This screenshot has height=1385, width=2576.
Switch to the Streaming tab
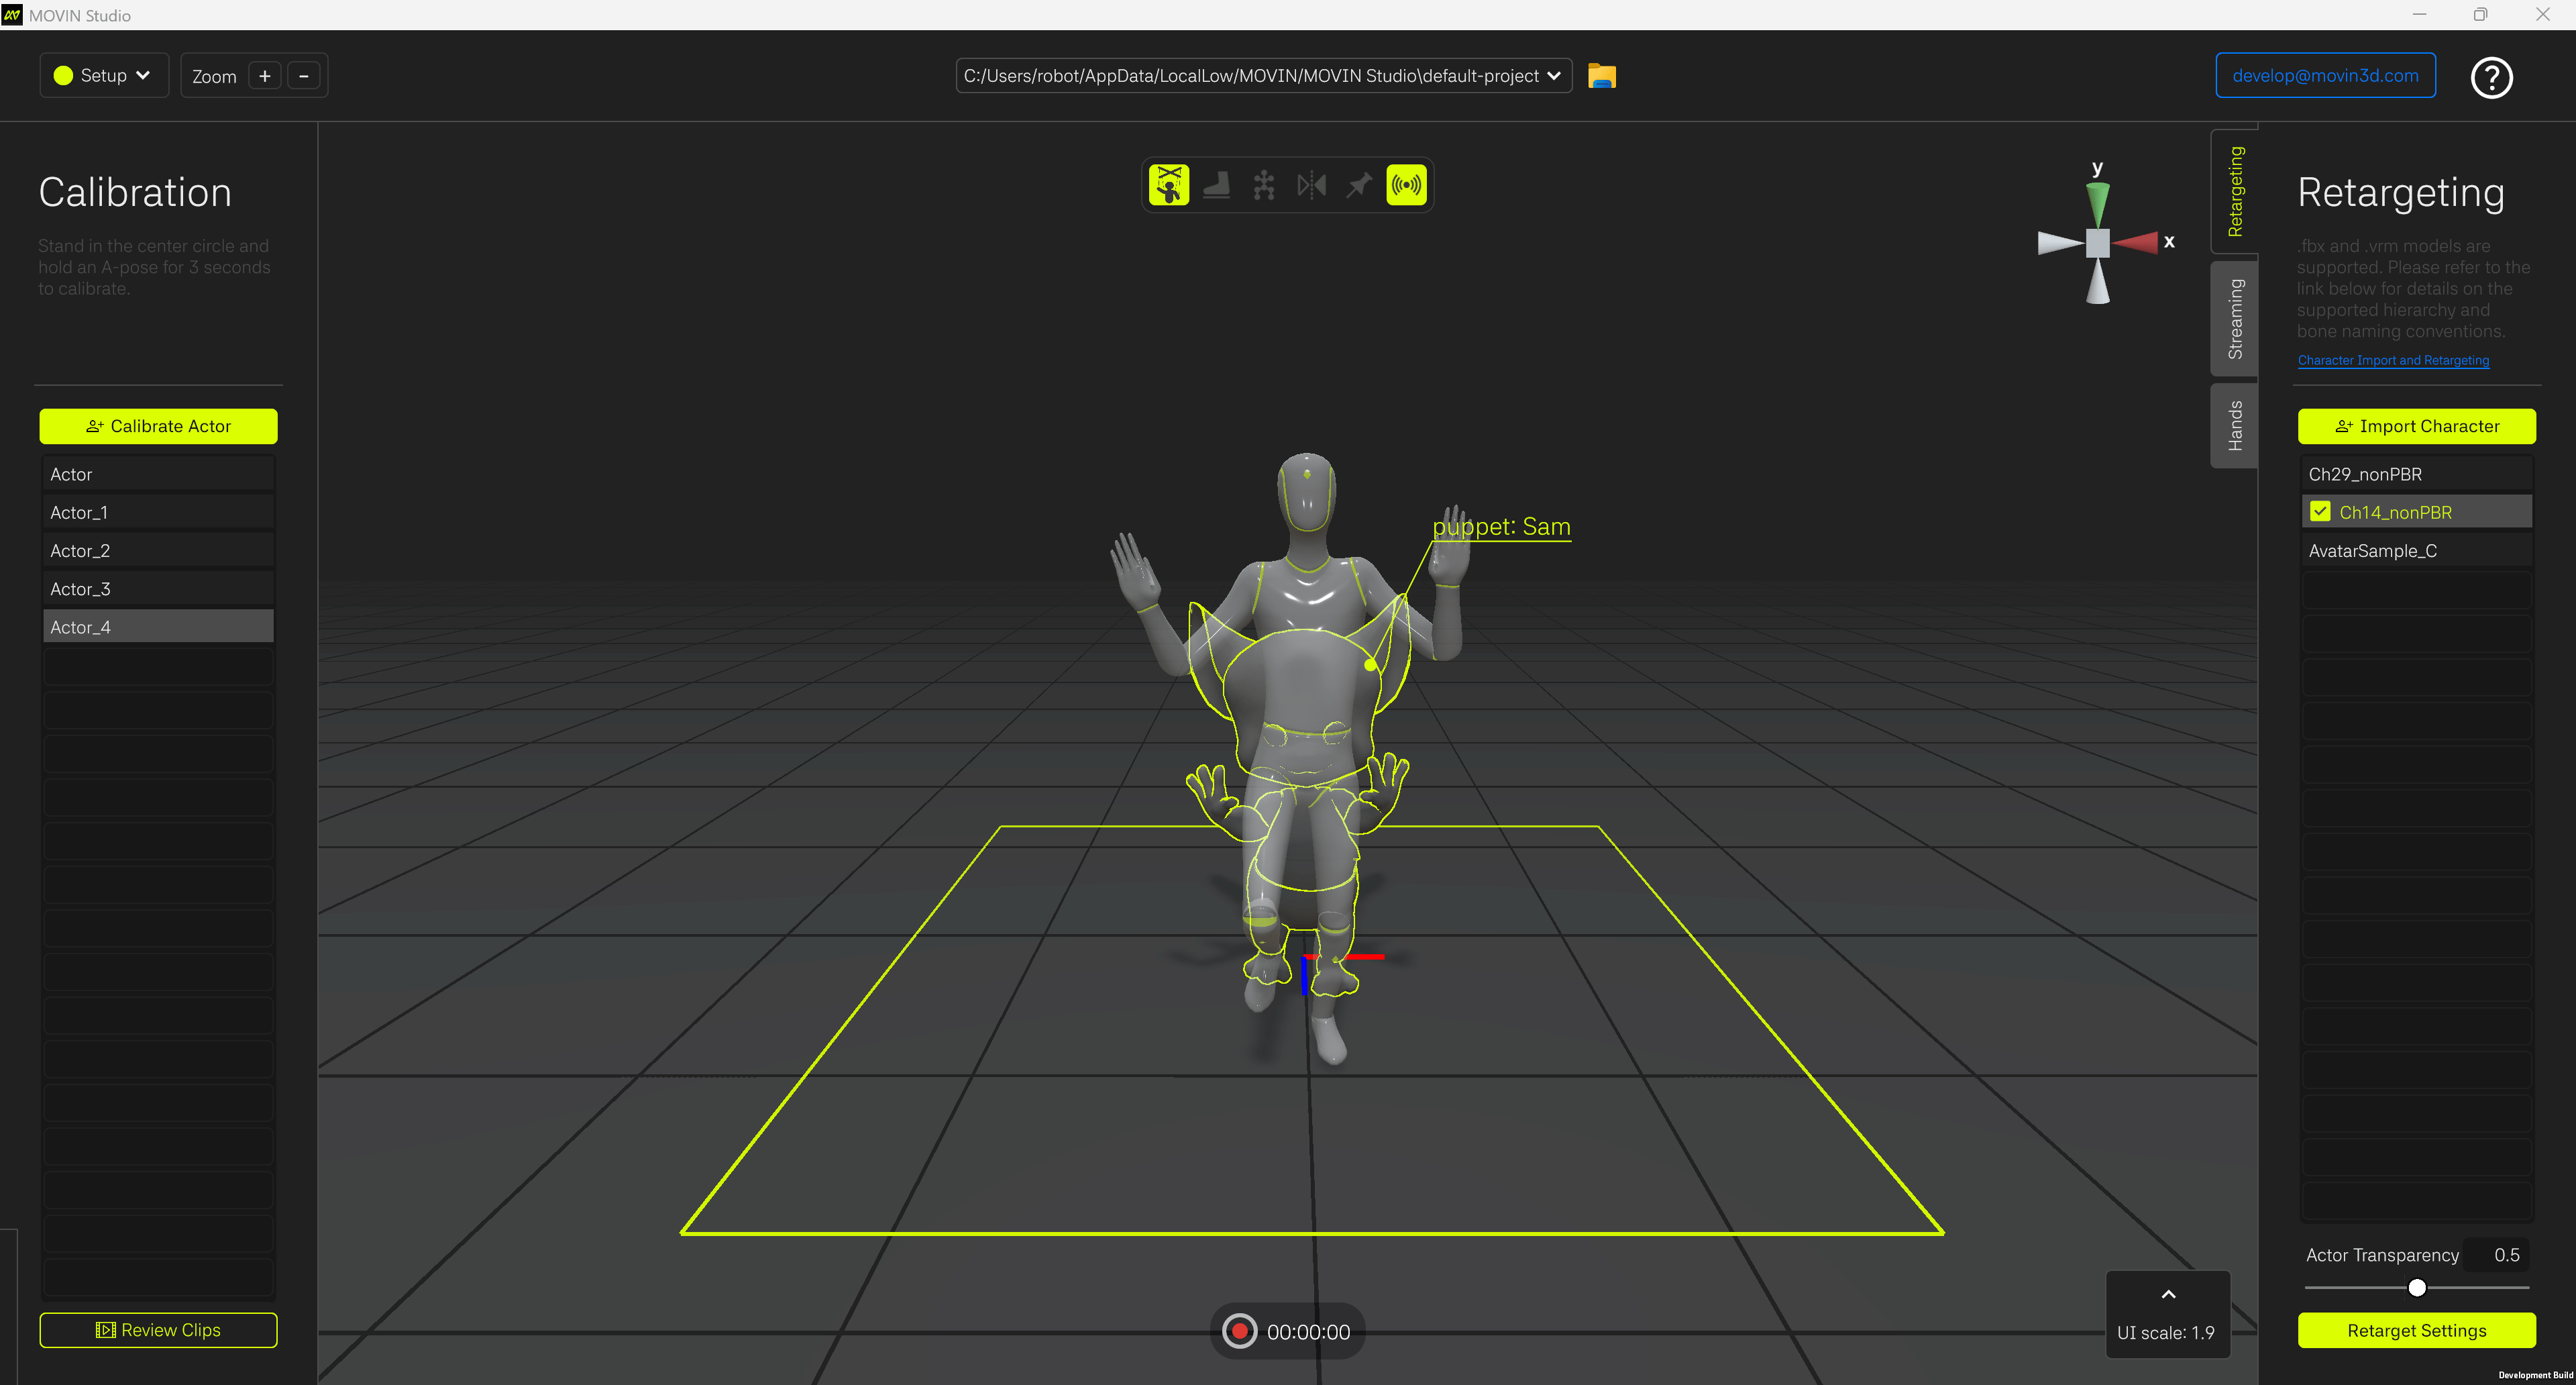coord(2235,319)
